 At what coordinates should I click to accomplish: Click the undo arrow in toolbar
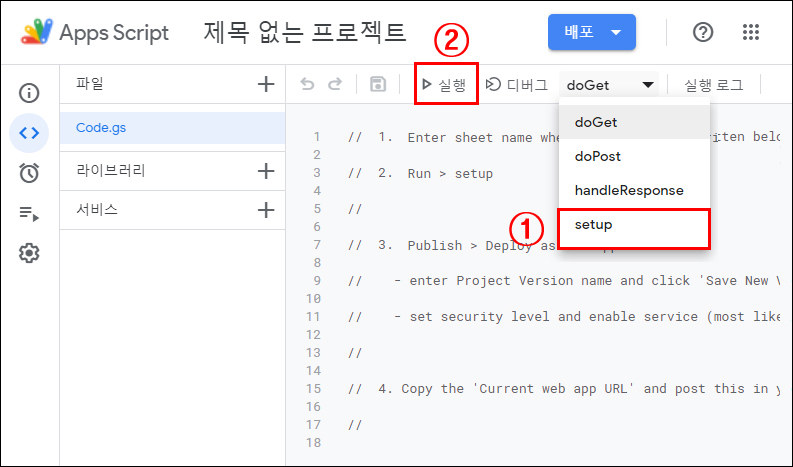[309, 85]
